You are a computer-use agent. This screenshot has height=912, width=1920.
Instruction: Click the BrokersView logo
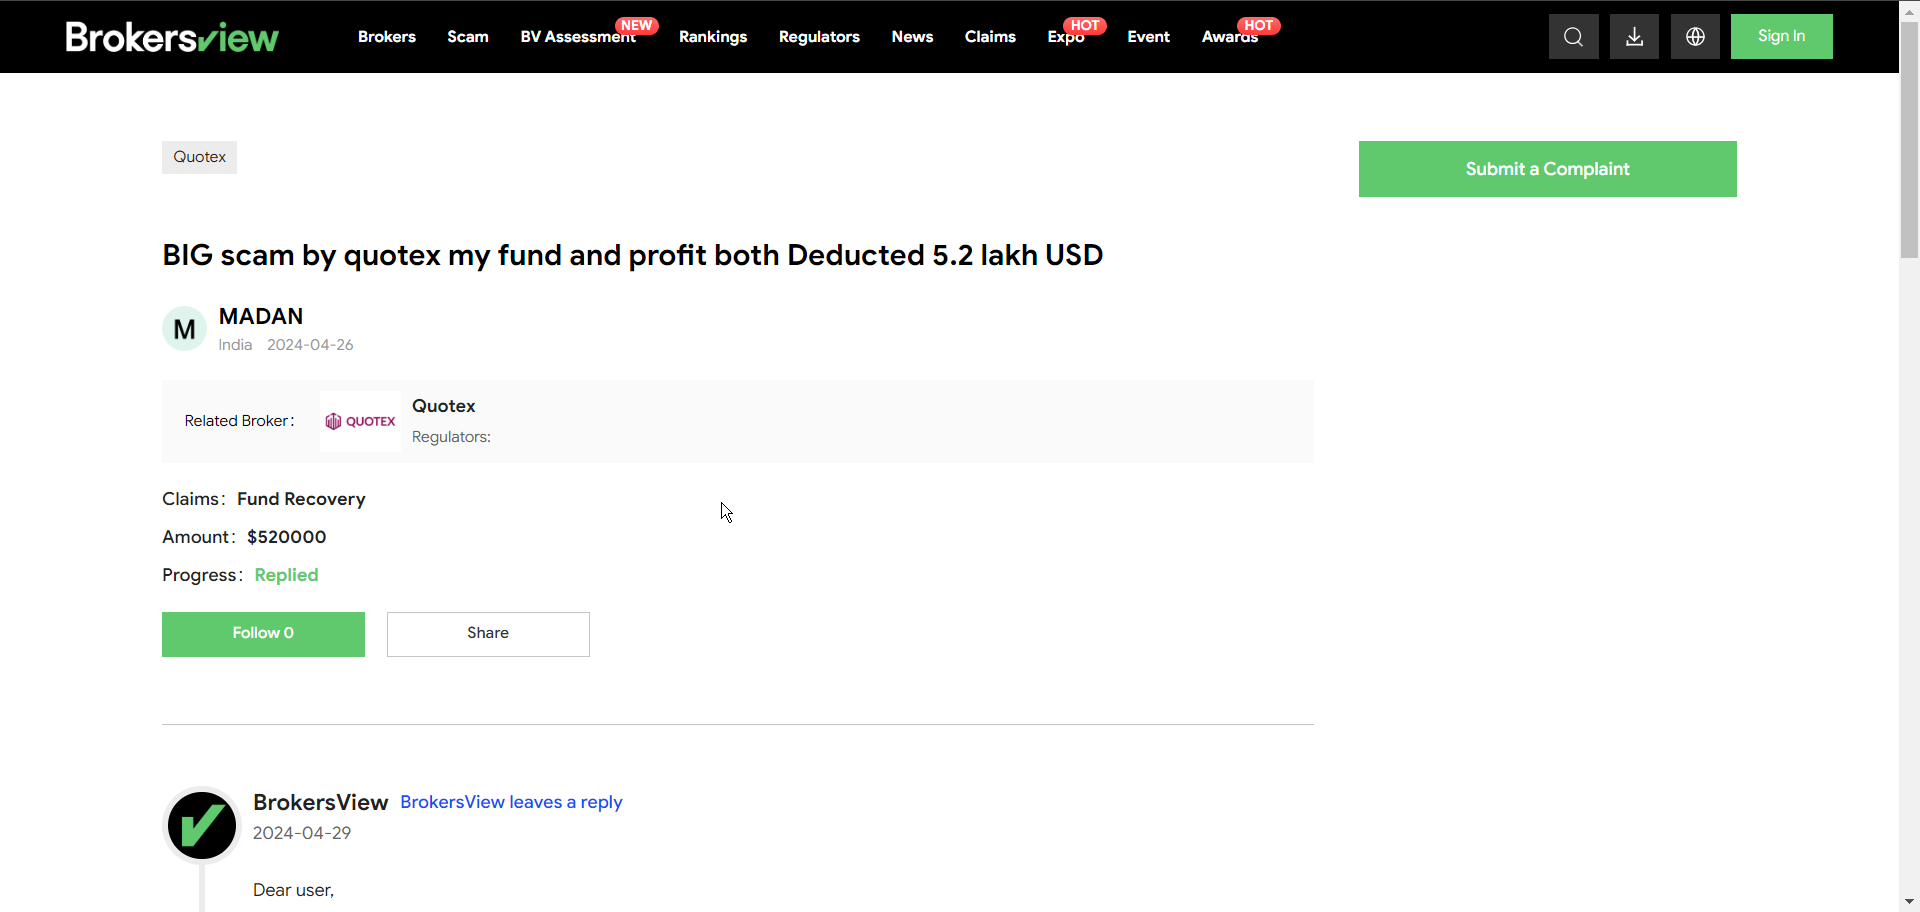tap(172, 37)
